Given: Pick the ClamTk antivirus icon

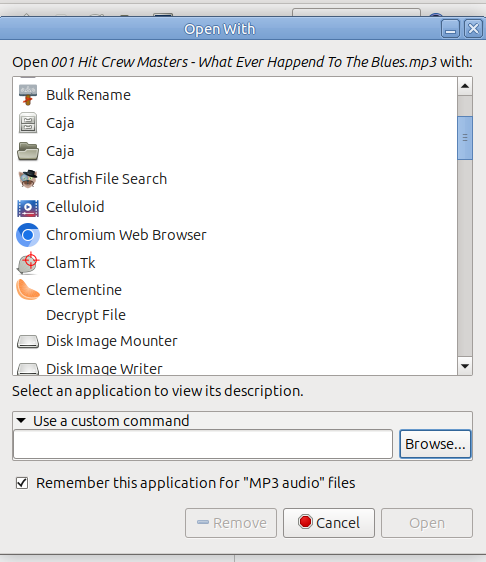Looking at the screenshot, I should pyautogui.click(x=28, y=263).
